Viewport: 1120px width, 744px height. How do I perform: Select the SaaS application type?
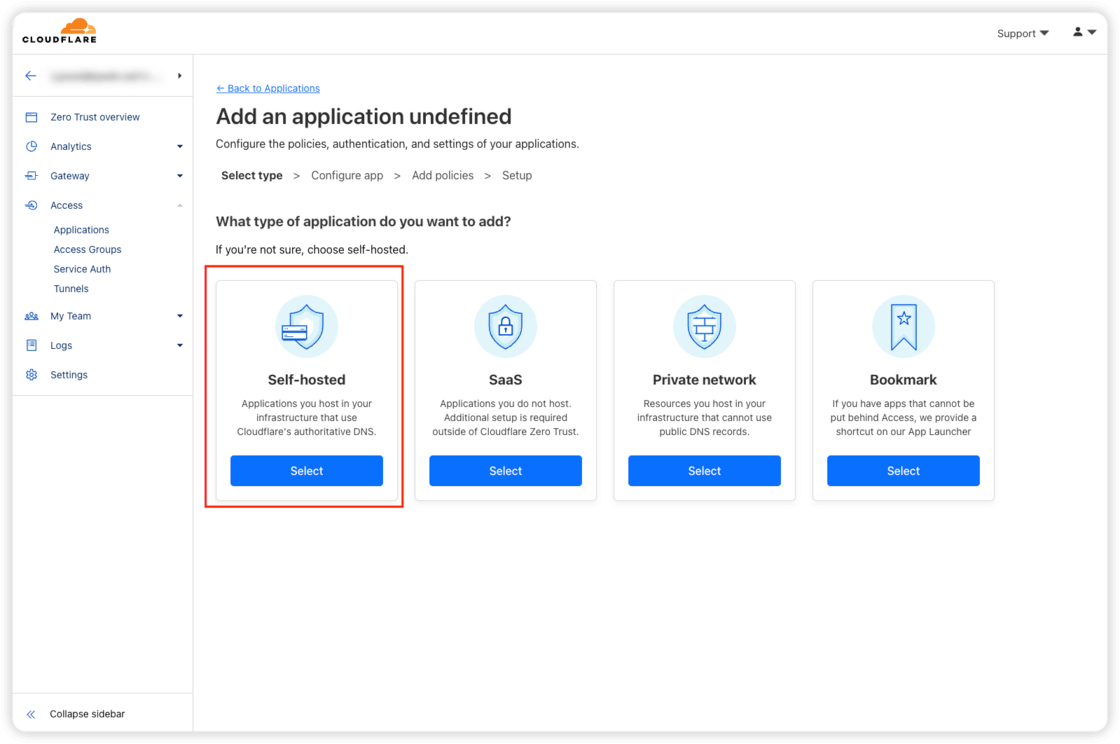point(505,471)
